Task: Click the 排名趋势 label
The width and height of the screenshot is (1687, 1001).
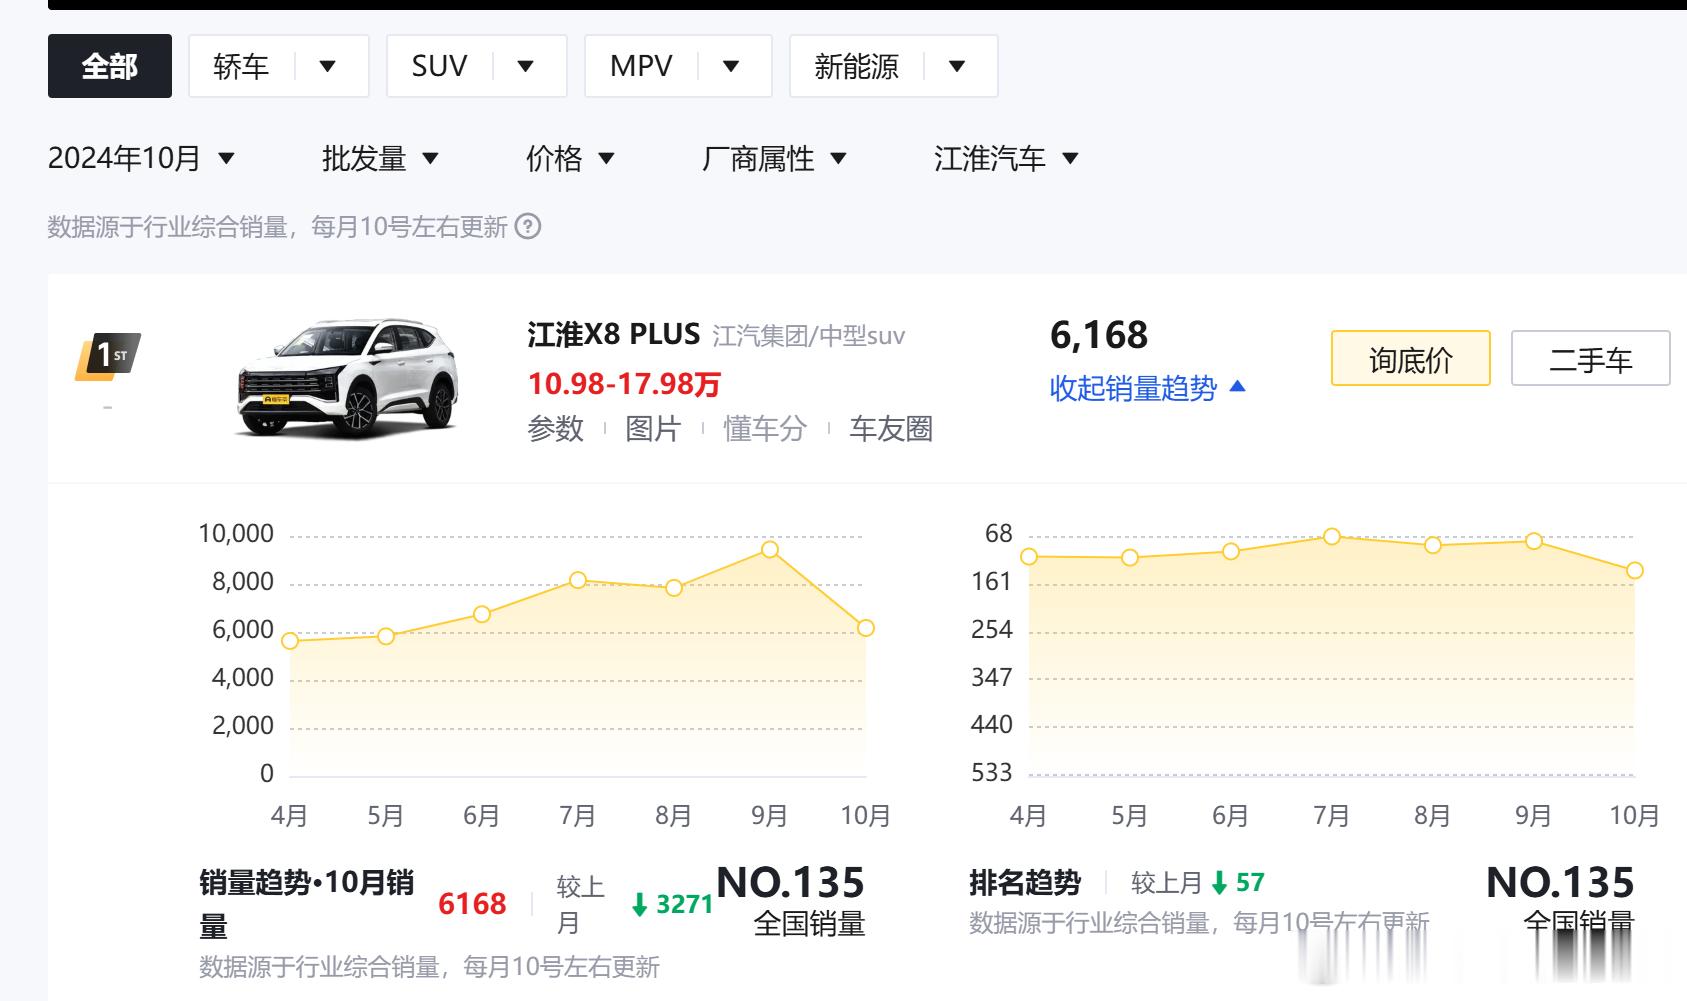Action: pyautogui.click(x=1025, y=883)
